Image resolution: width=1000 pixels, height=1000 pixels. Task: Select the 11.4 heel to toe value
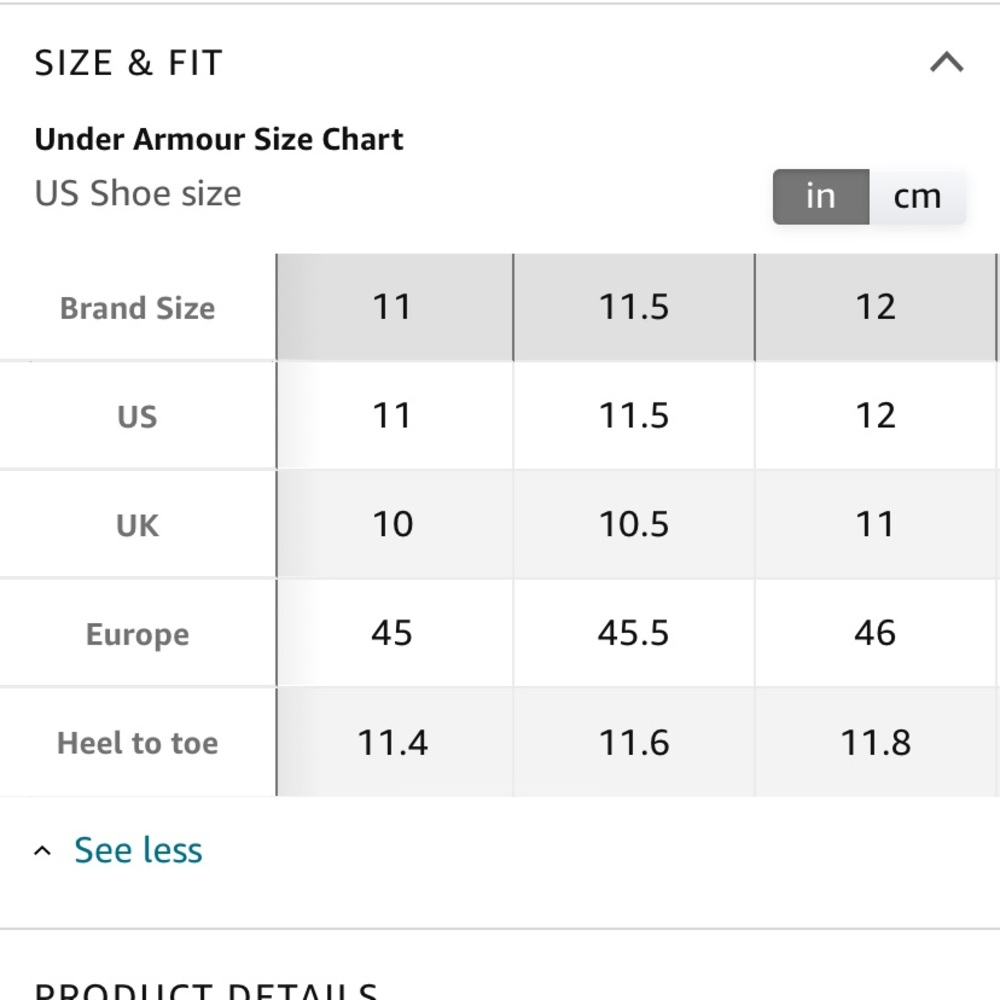point(392,743)
